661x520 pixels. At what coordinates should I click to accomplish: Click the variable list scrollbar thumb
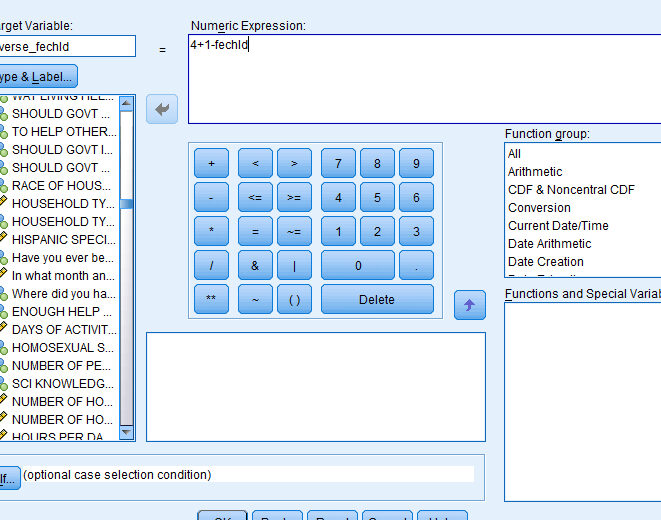tap(126, 204)
